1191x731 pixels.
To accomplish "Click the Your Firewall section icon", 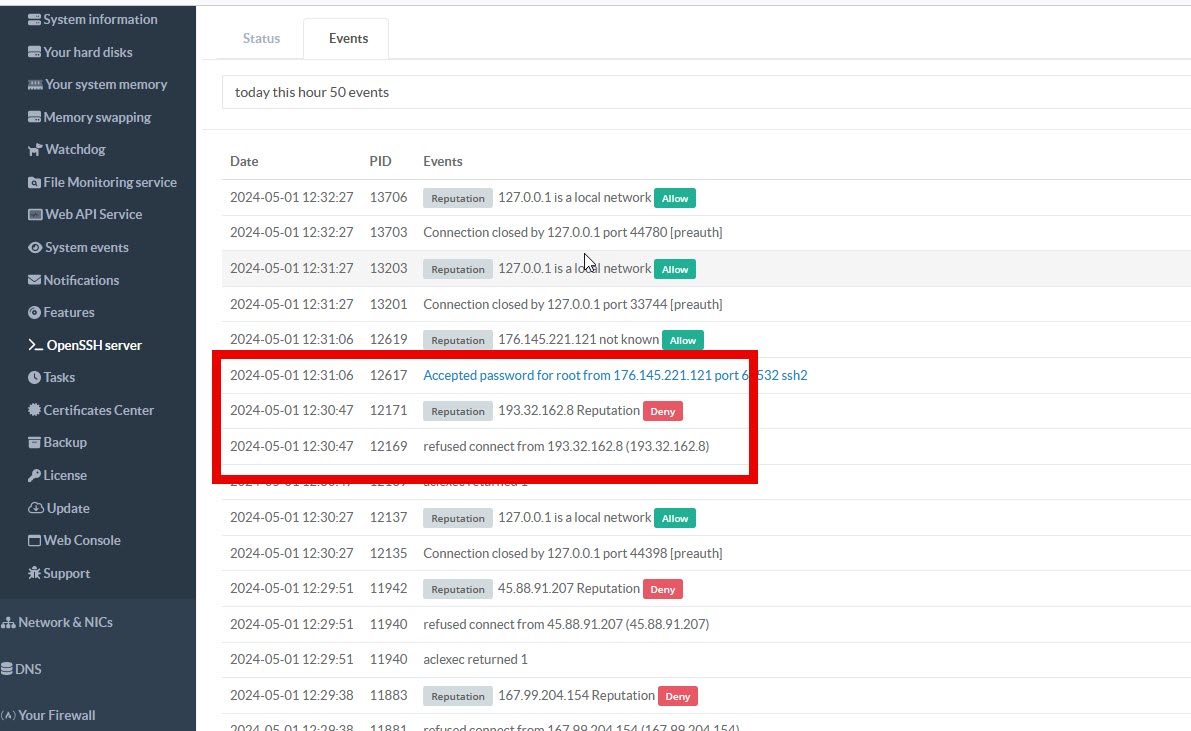I will pos(8,716).
